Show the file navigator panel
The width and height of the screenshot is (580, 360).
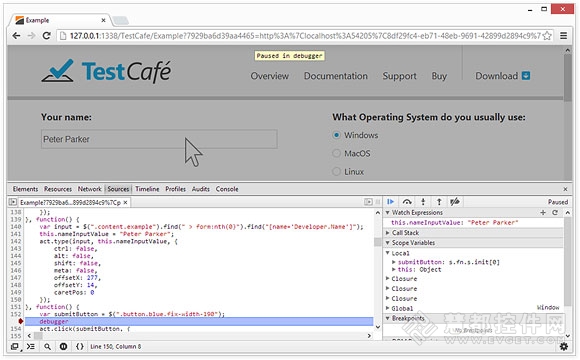point(13,202)
